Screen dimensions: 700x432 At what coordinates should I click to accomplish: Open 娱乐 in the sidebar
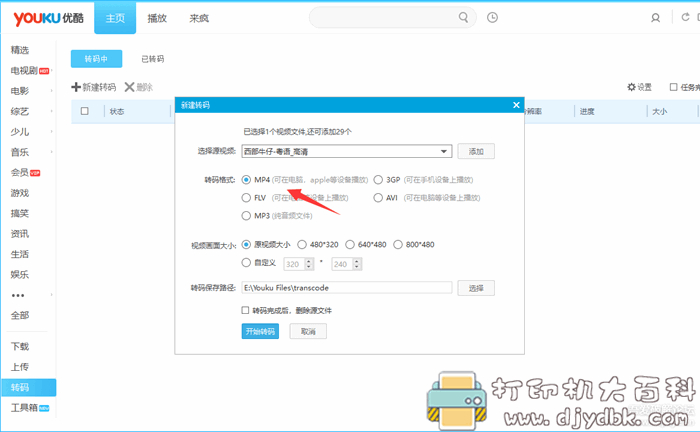tap(20, 274)
